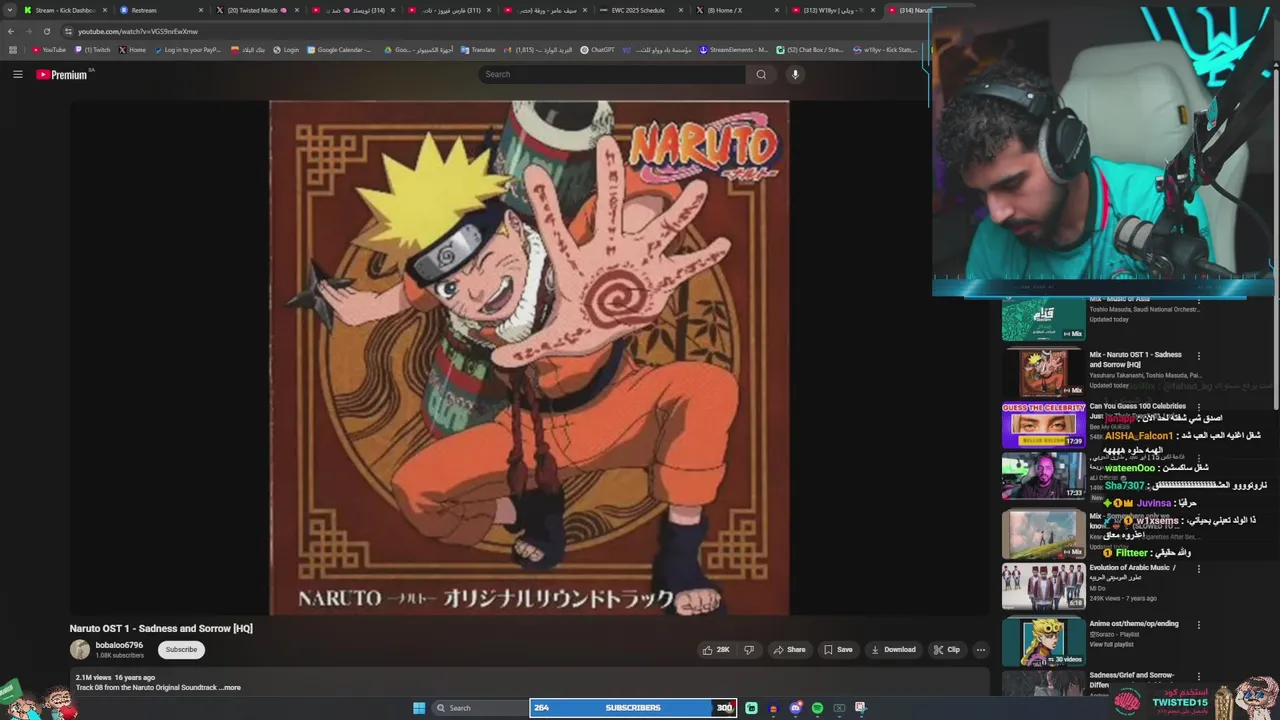Open bobaloo6796 channel name link
The image size is (1280, 720).
pos(119,645)
